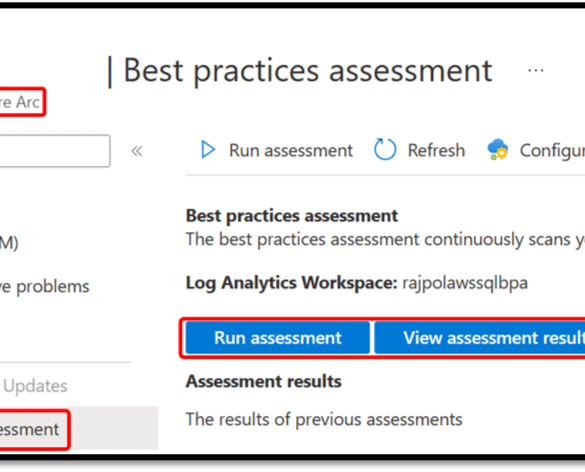
Task: Click the blue Run assessment button
Action: [x=278, y=338]
